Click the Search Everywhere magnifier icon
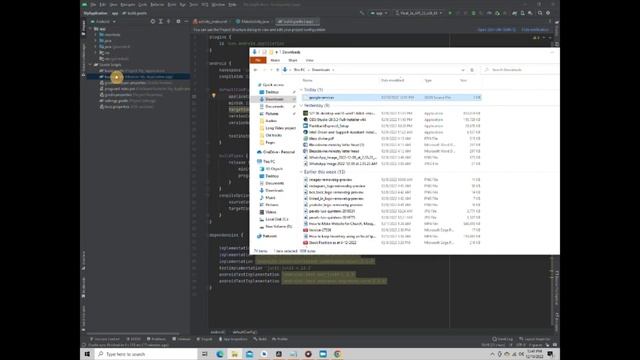 click(x=540, y=13)
